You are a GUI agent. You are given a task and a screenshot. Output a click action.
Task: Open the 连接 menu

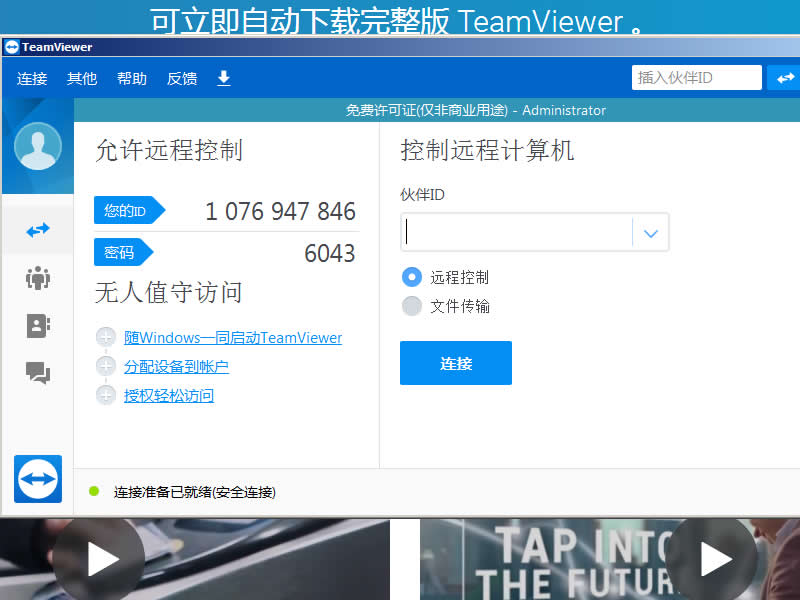pyautogui.click(x=31, y=77)
